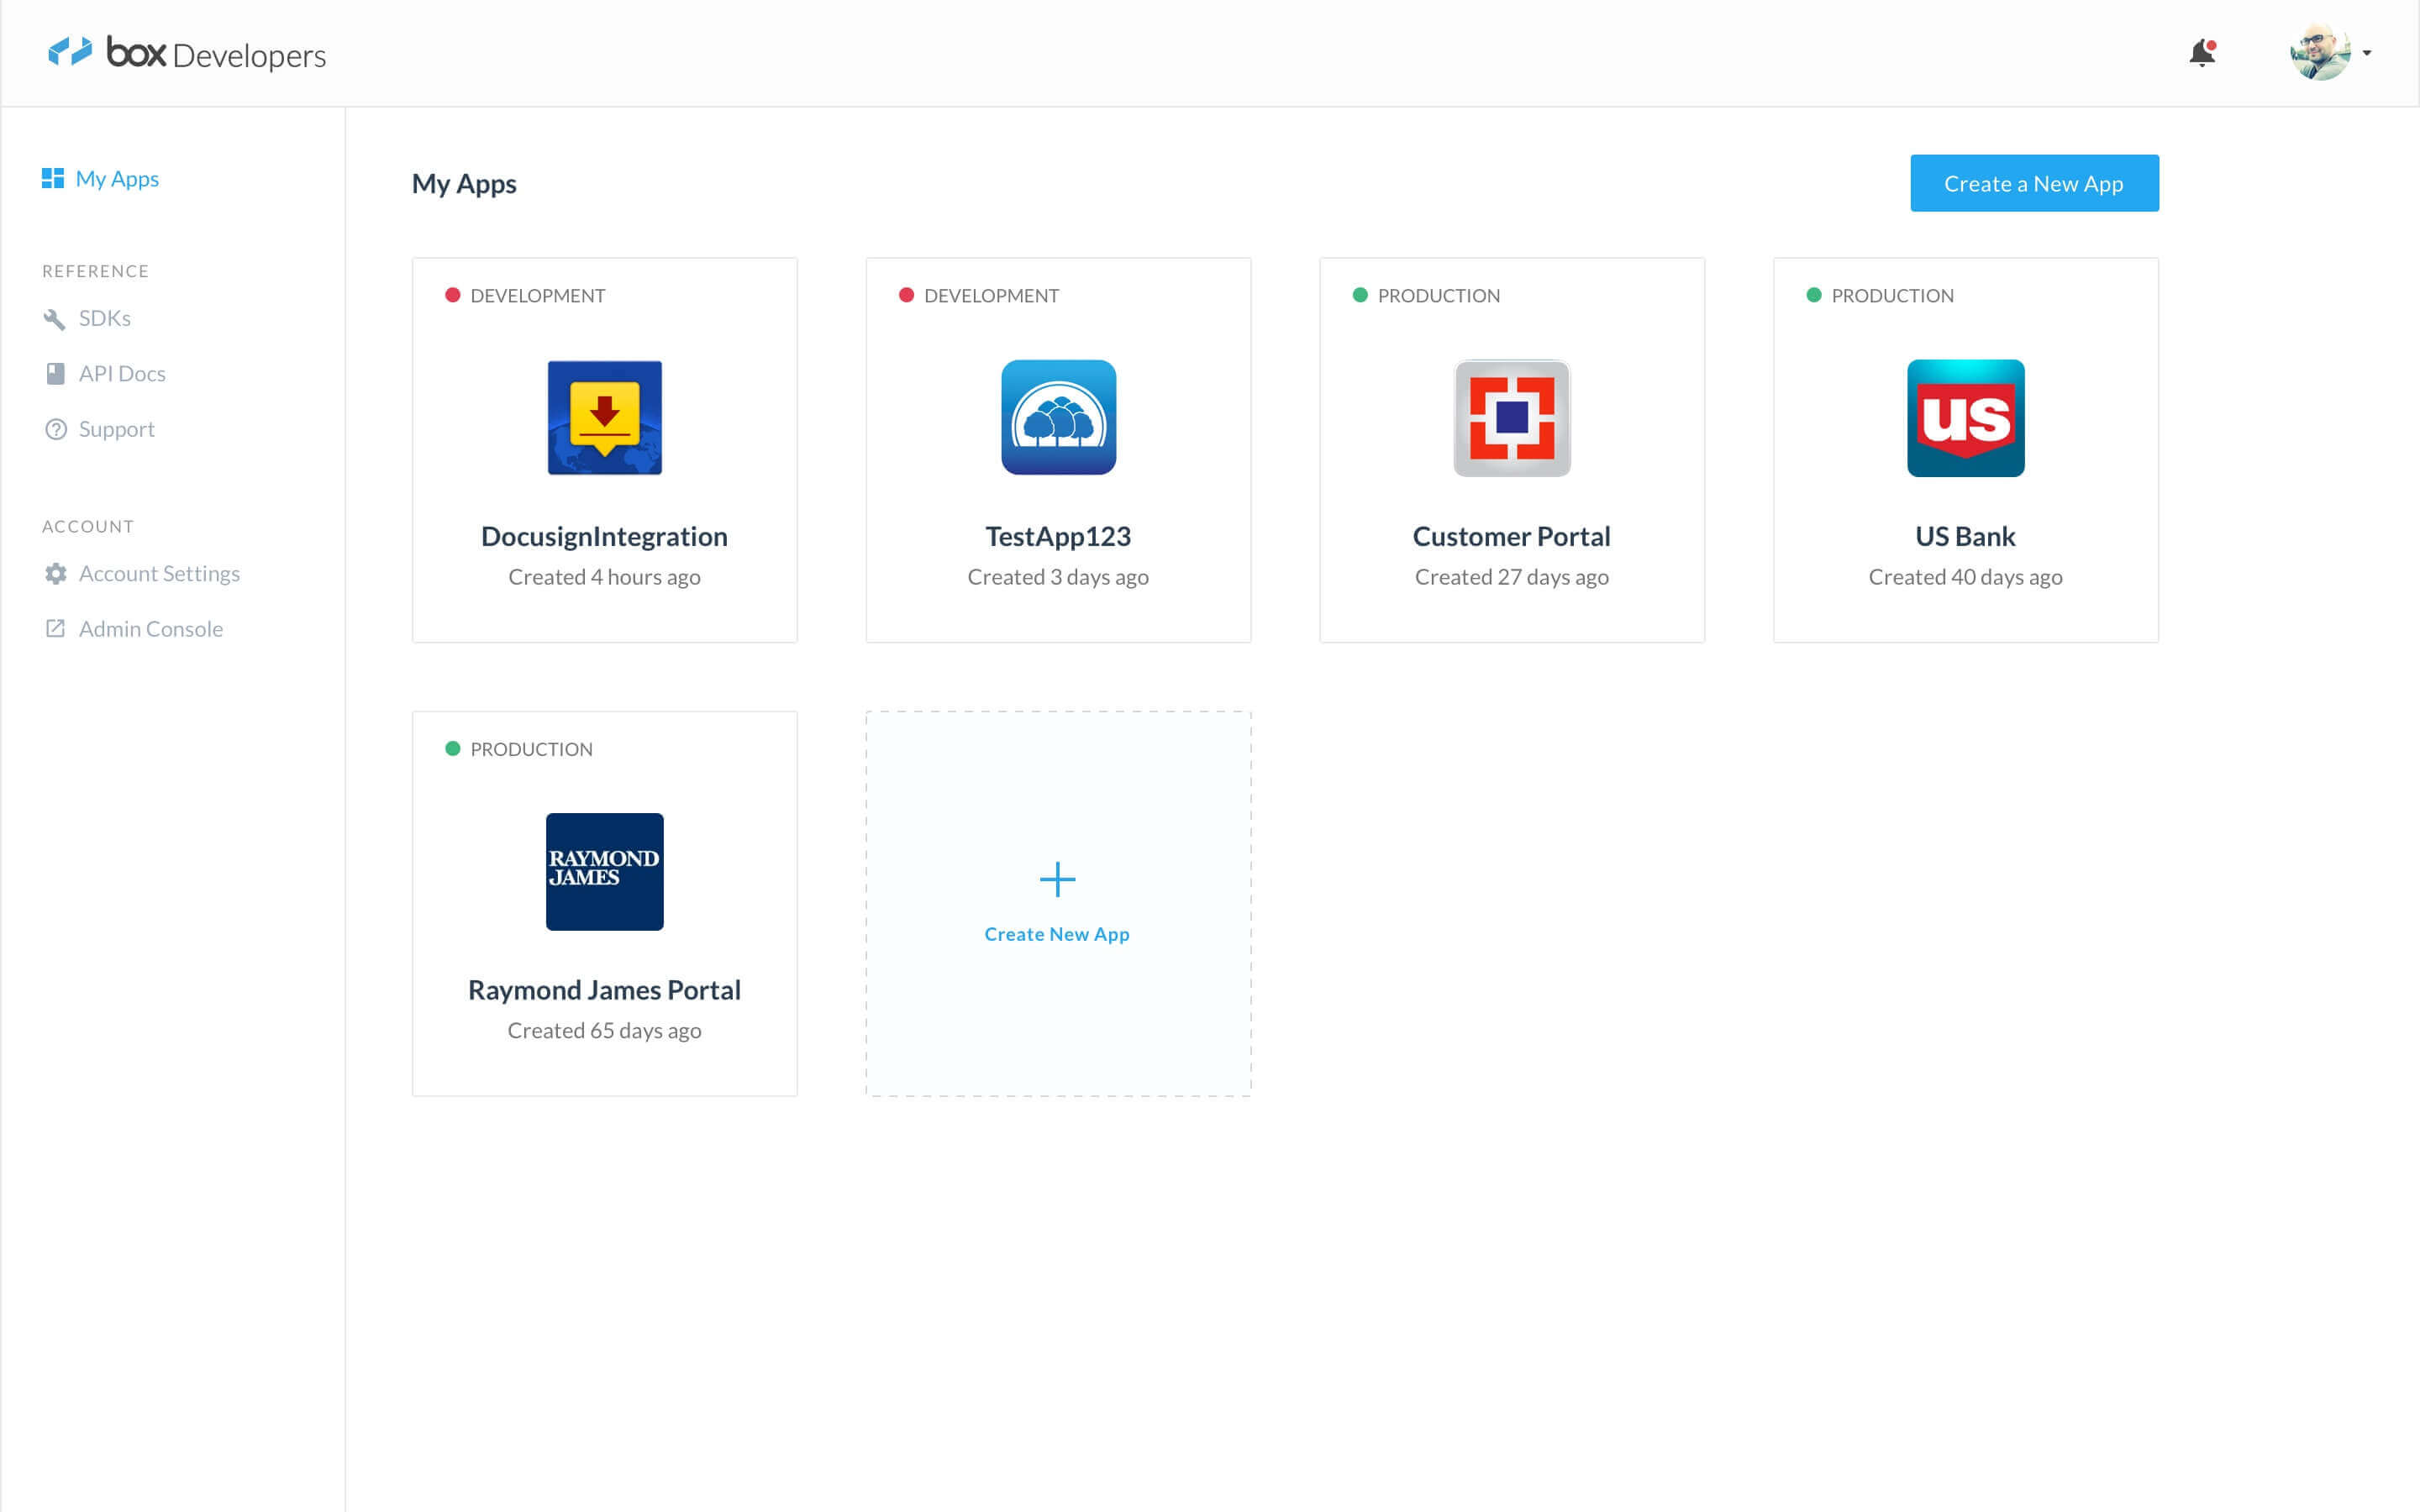Image resolution: width=2420 pixels, height=1512 pixels.
Task: Click the Box logo icon in header
Action: (x=70, y=51)
